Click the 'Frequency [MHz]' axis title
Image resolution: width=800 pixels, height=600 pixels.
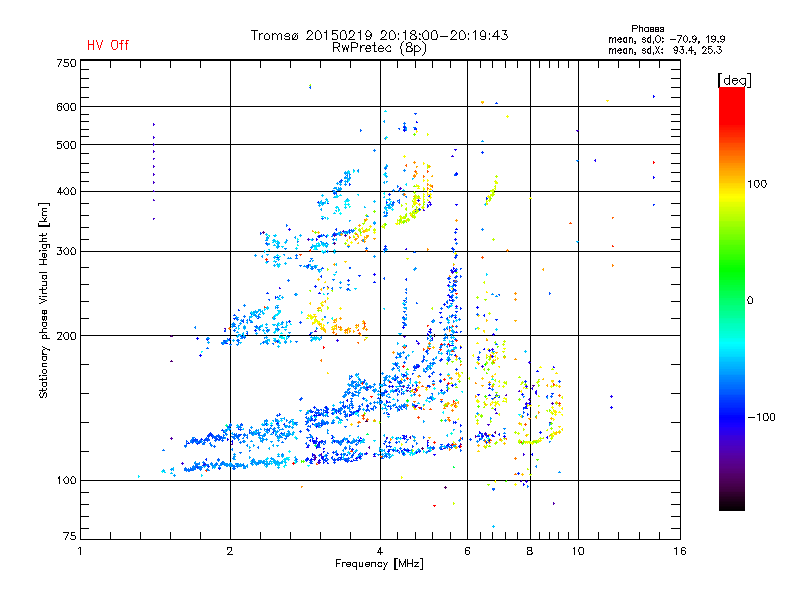pos(379,564)
